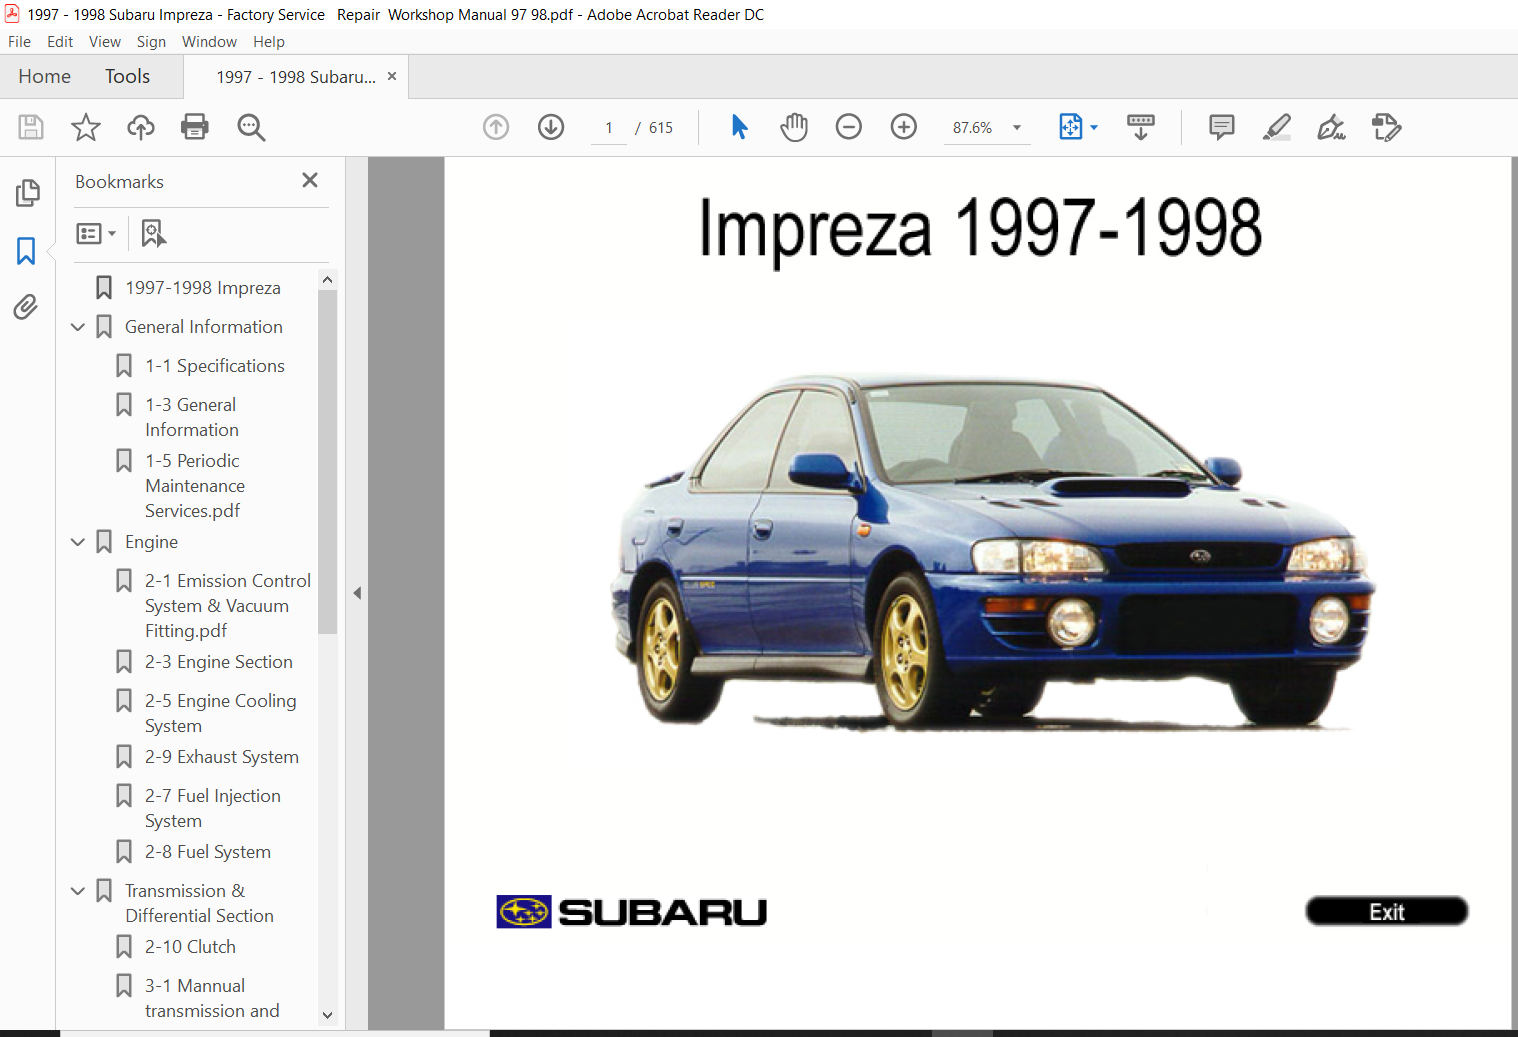Image resolution: width=1518 pixels, height=1037 pixels.
Task: Close the Bookmarks pane
Action: tap(310, 180)
